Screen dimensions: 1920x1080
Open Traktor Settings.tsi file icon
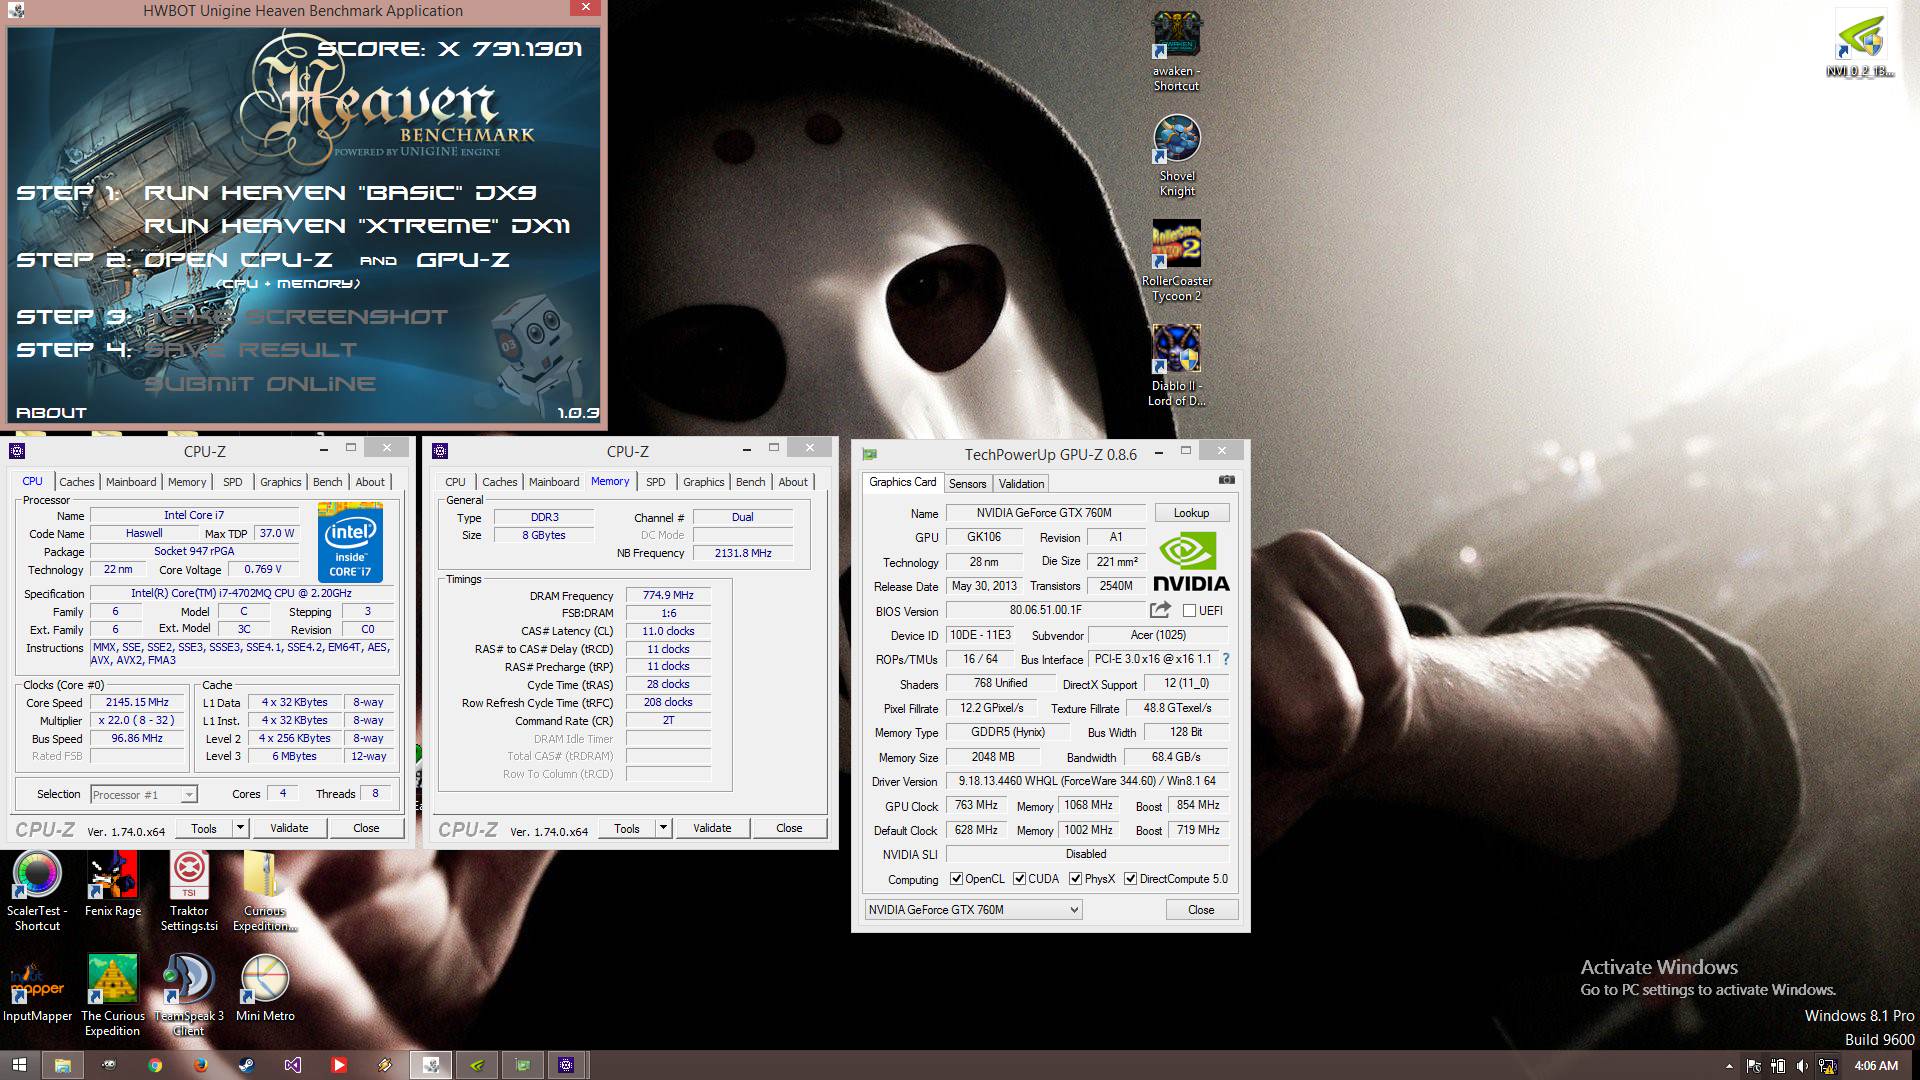pyautogui.click(x=189, y=892)
